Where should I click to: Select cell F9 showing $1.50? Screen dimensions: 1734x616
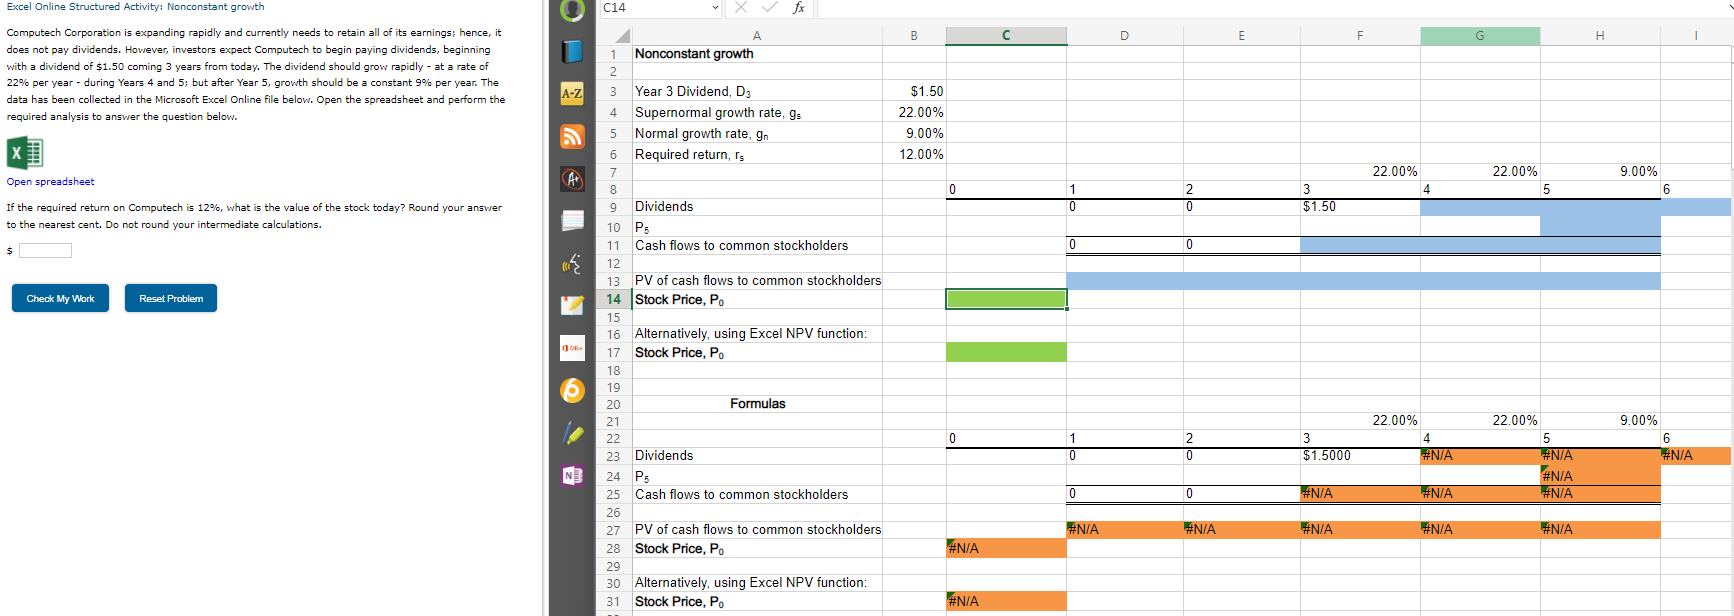click(1360, 207)
